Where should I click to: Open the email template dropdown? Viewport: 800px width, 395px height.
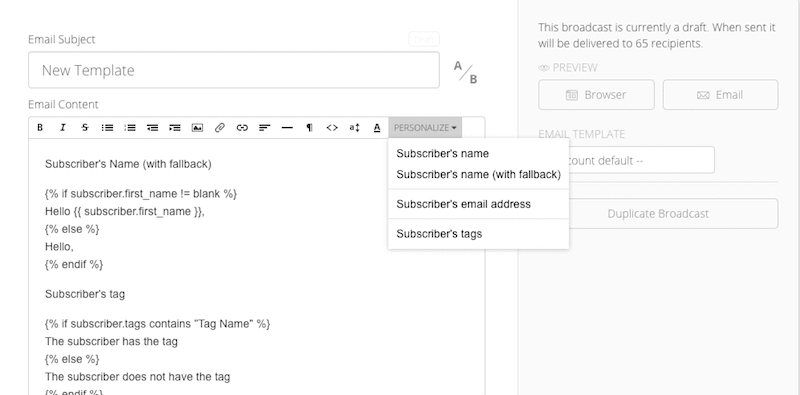click(x=627, y=160)
